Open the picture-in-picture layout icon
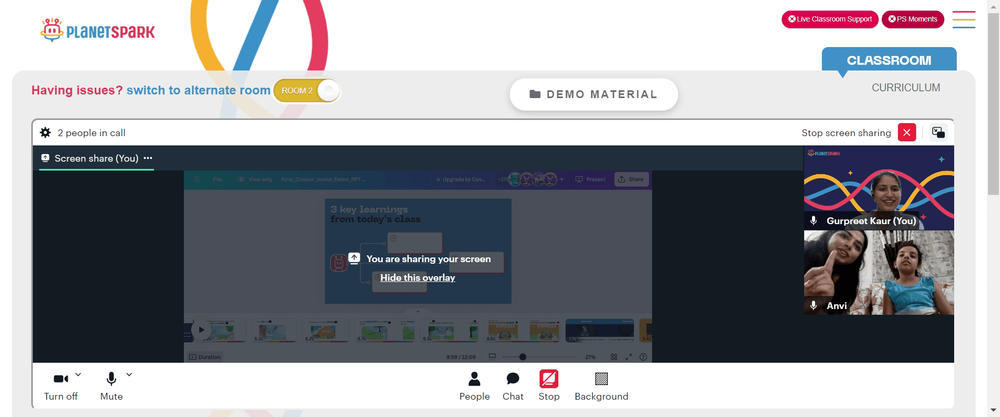 (x=938, y=133)
